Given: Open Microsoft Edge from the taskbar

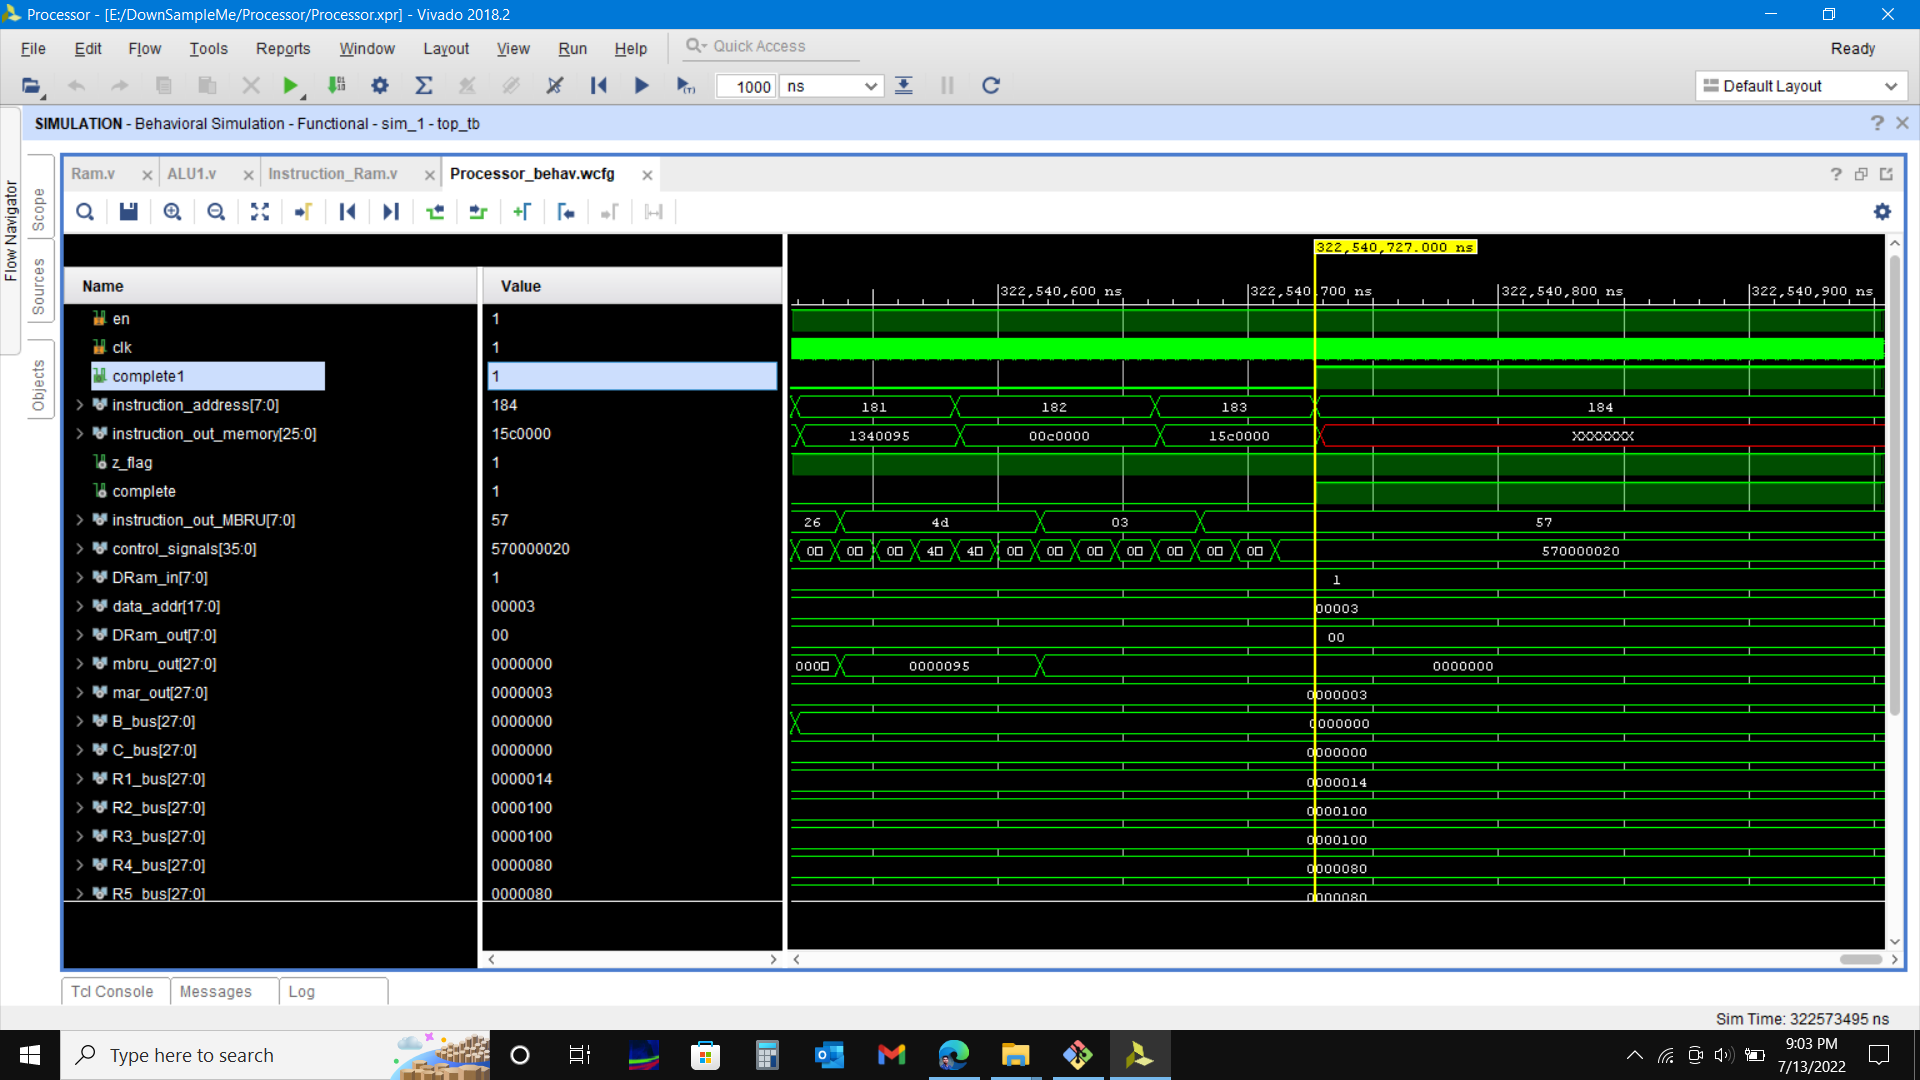Looking at the screenshot, I should click(x=954, y=1055).
